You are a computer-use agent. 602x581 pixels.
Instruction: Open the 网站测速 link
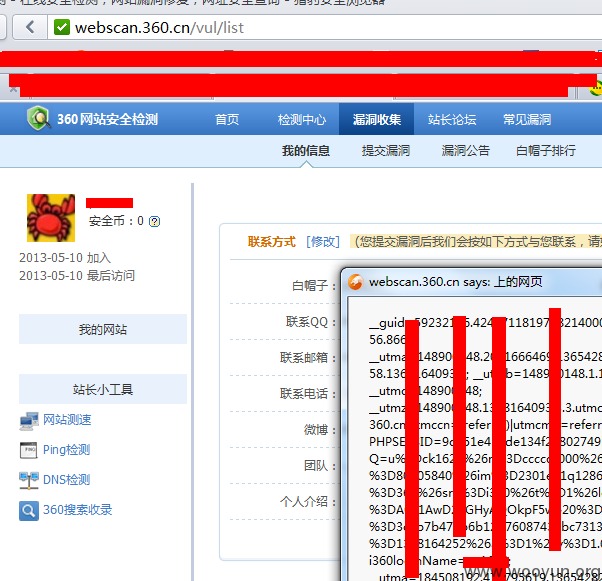tap(67, 420)
